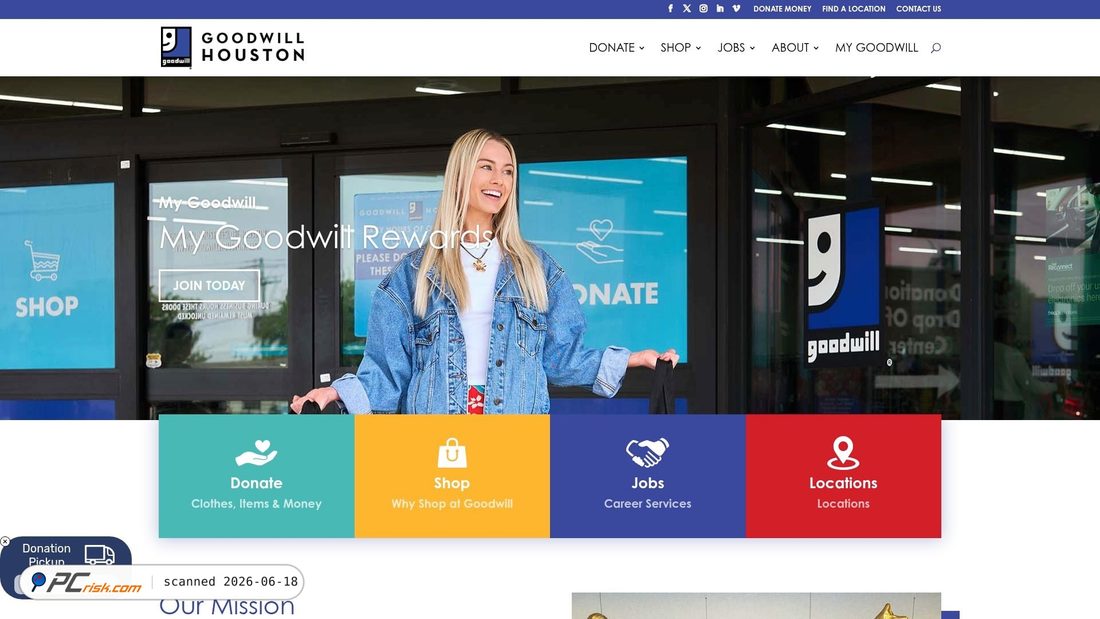This screenshot has width=1100, height=619.
Task: Click the Jobs handshake icon
Action: [647, 453]
